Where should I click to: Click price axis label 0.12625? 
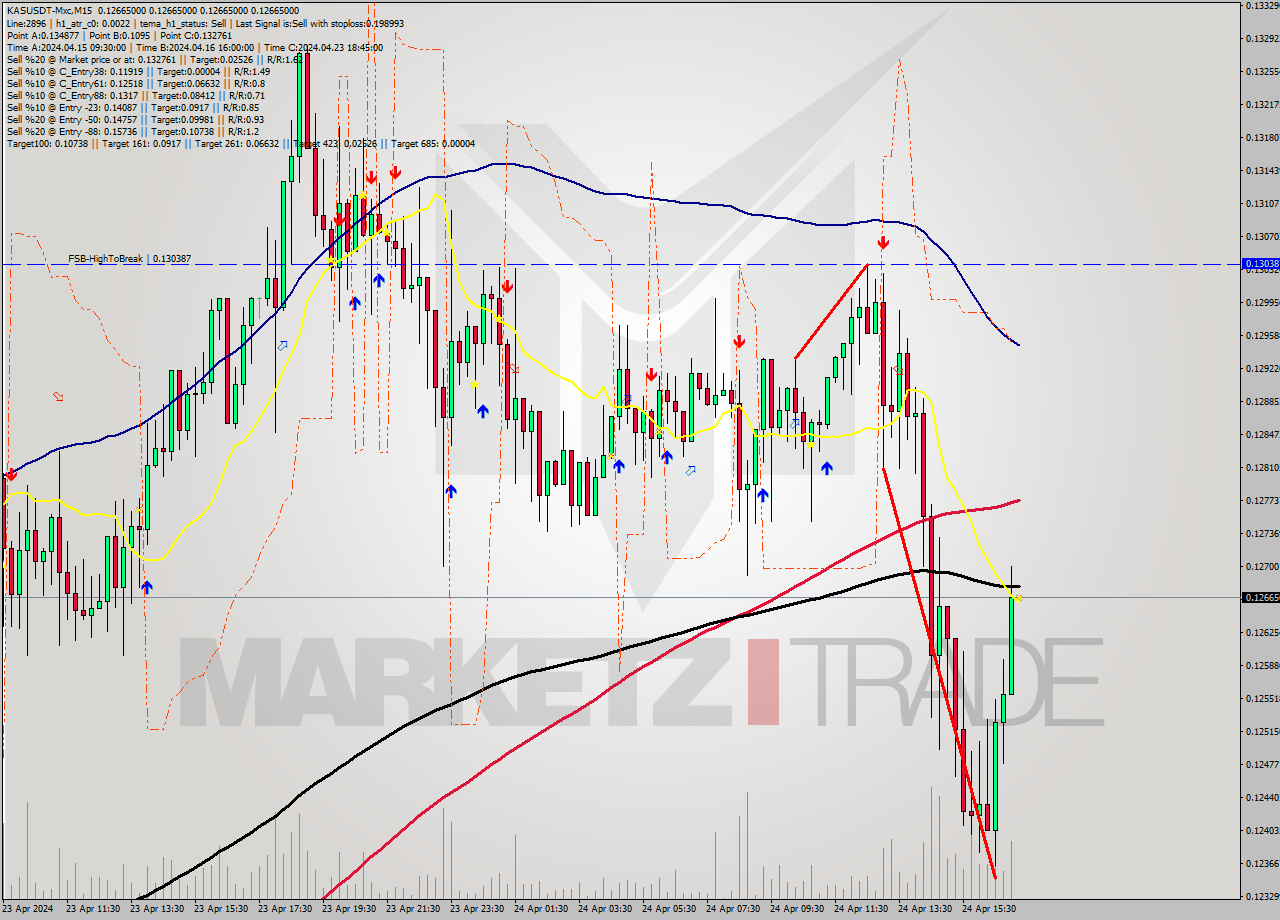pos(1261,632)
